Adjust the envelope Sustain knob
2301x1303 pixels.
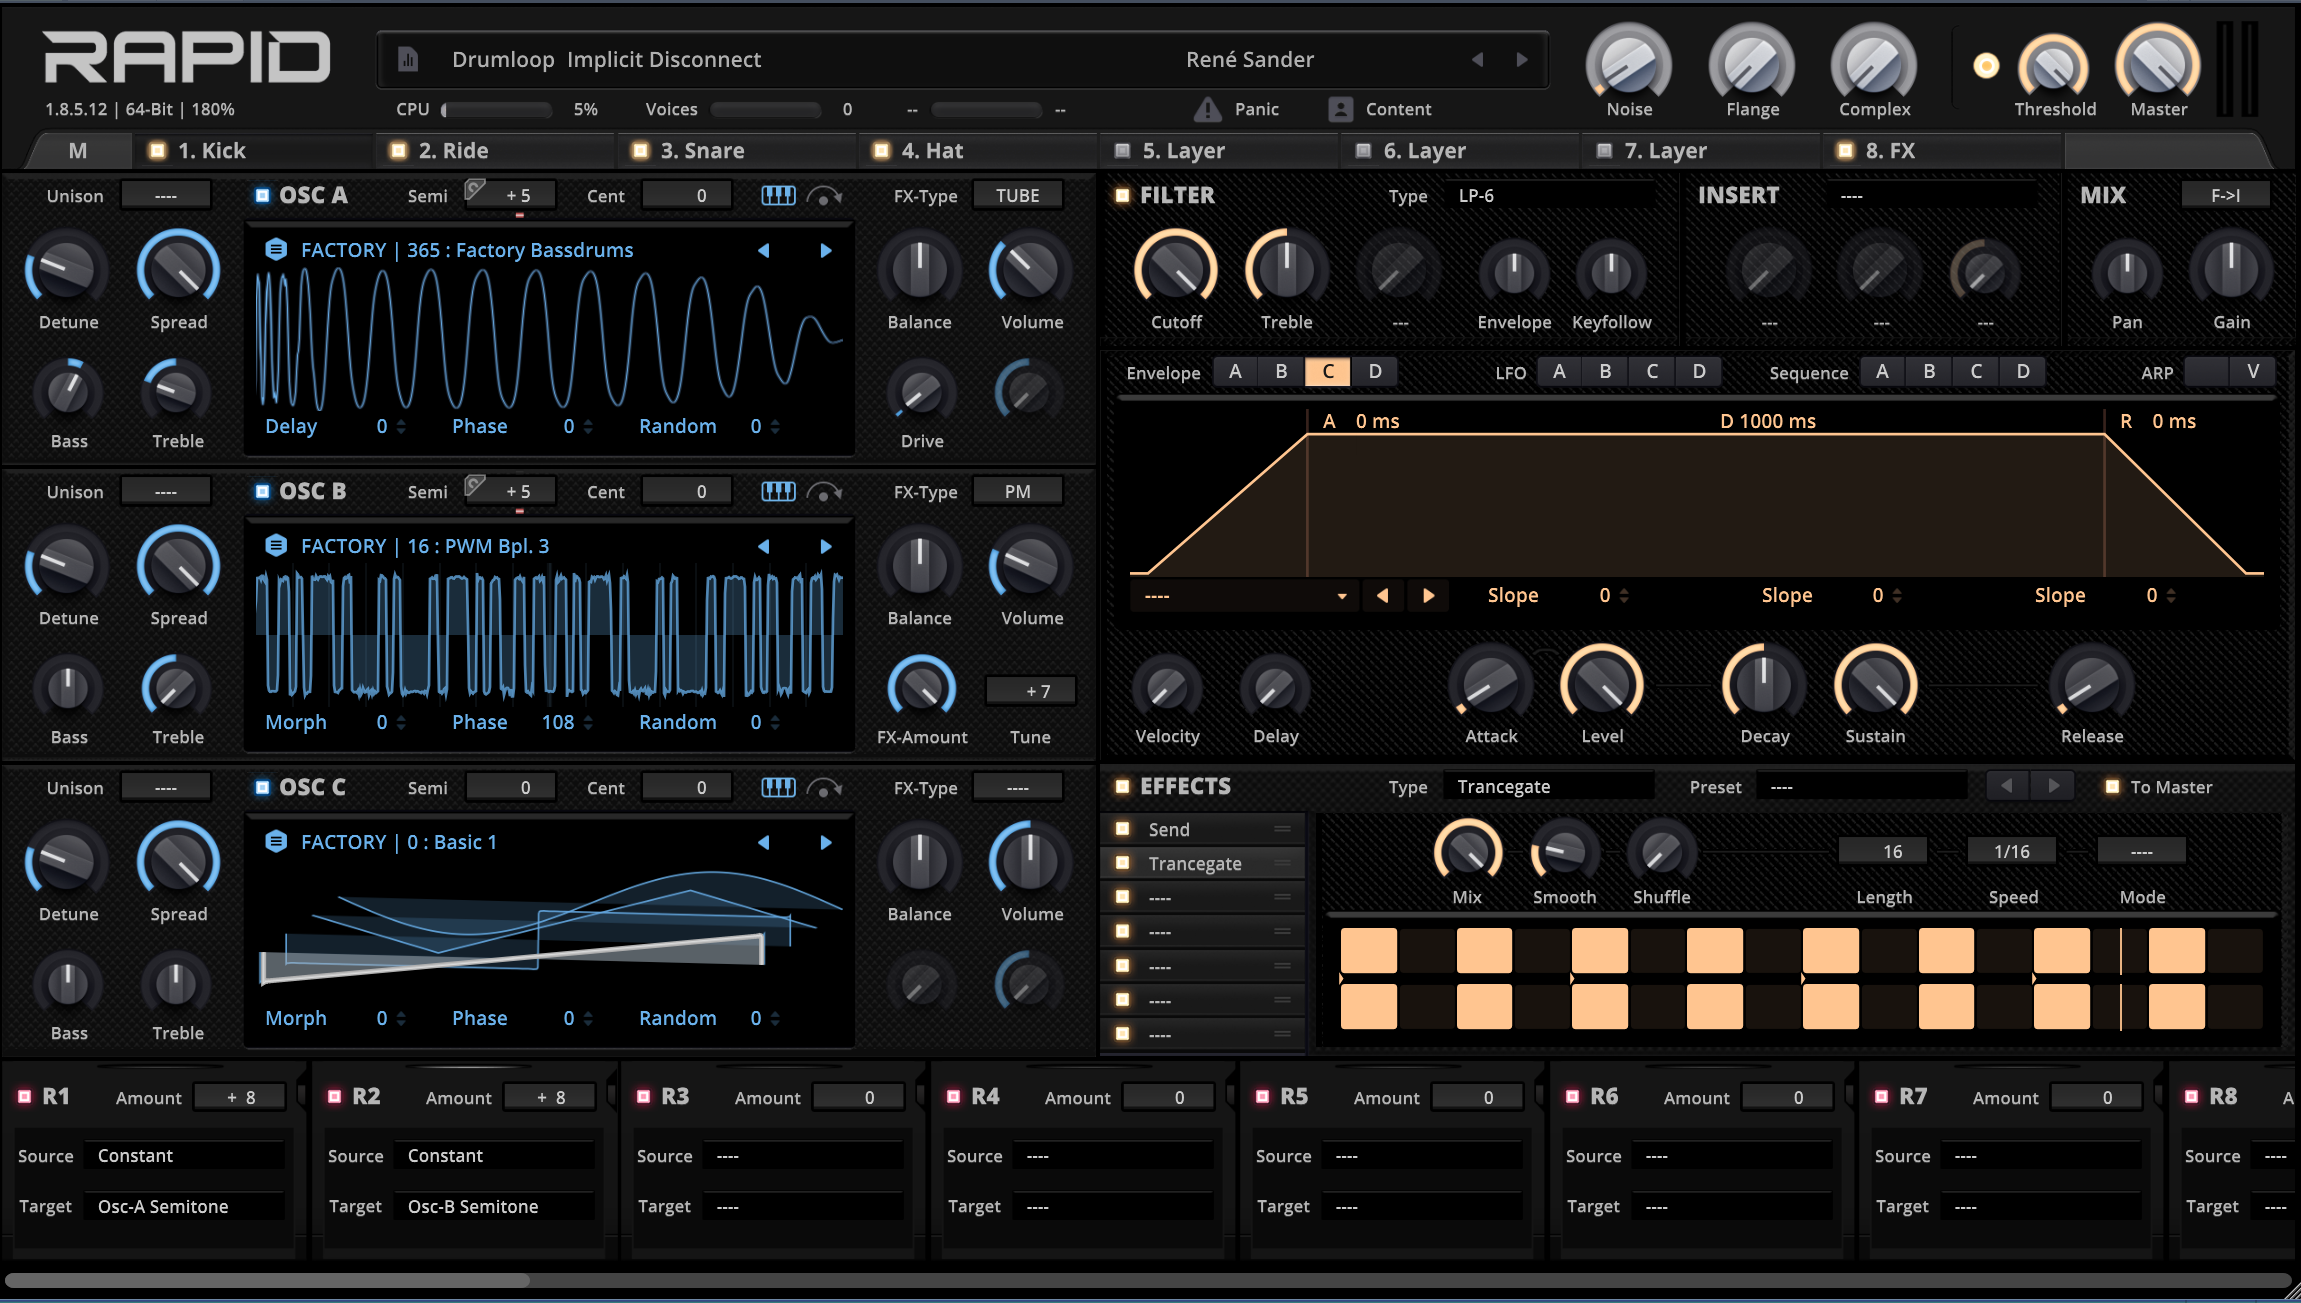click(1875, 684)
